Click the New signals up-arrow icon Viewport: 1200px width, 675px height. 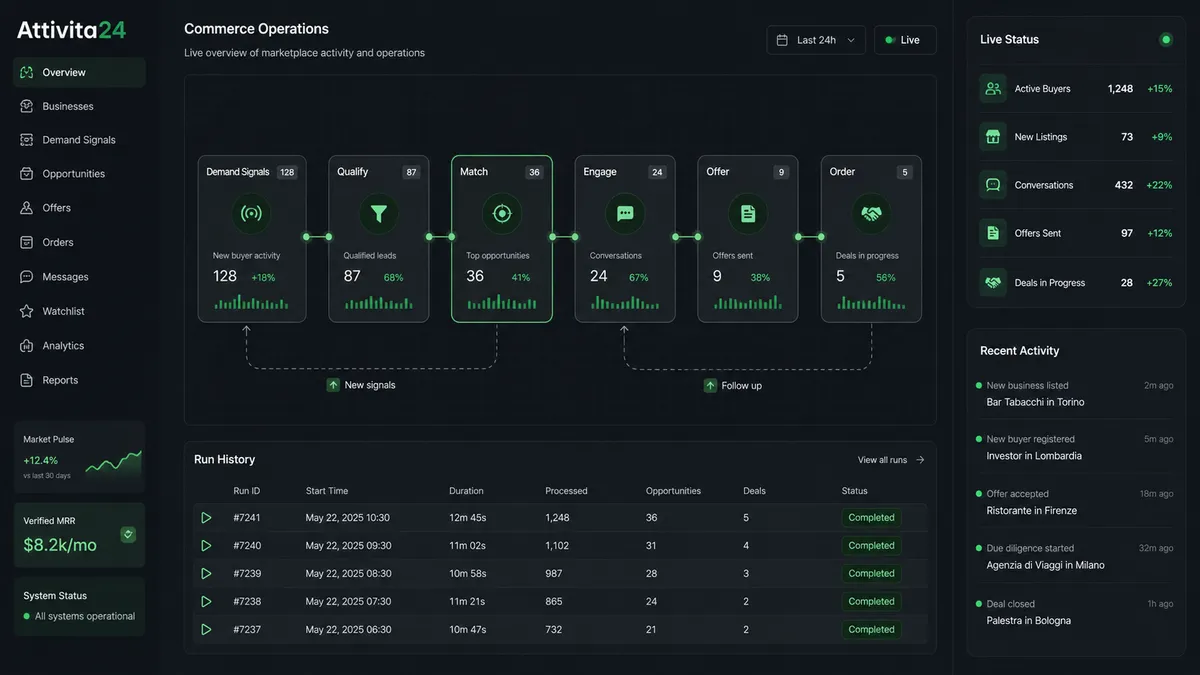coord(333,385)
